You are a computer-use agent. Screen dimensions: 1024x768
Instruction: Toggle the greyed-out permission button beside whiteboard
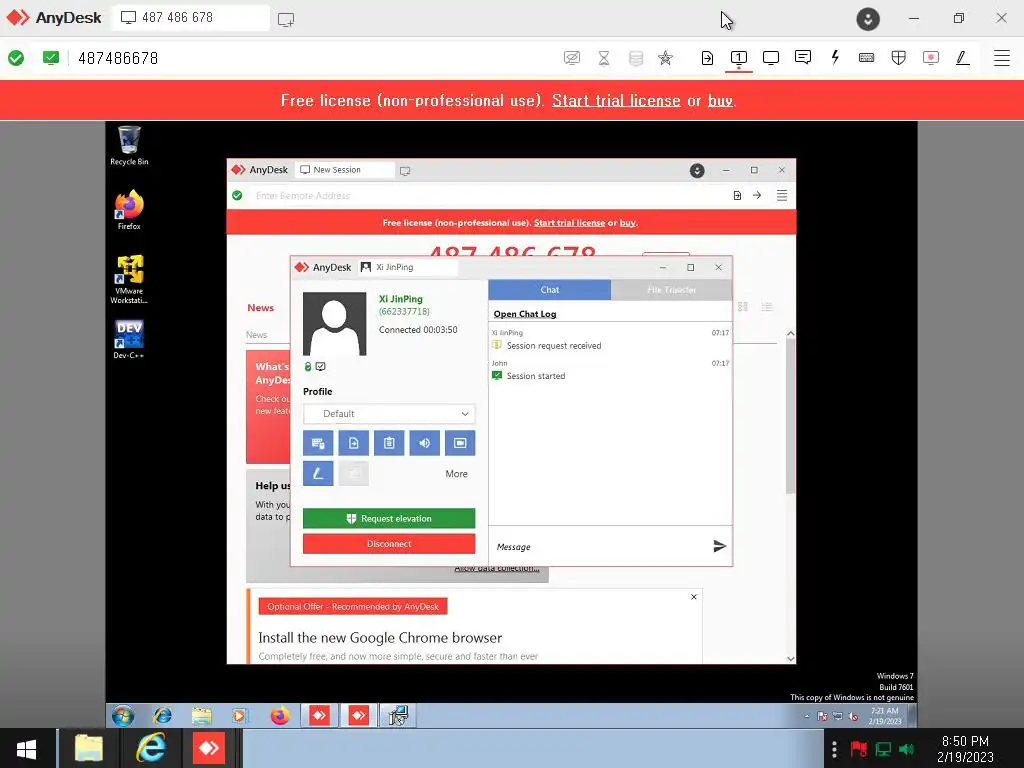point(353,473)
